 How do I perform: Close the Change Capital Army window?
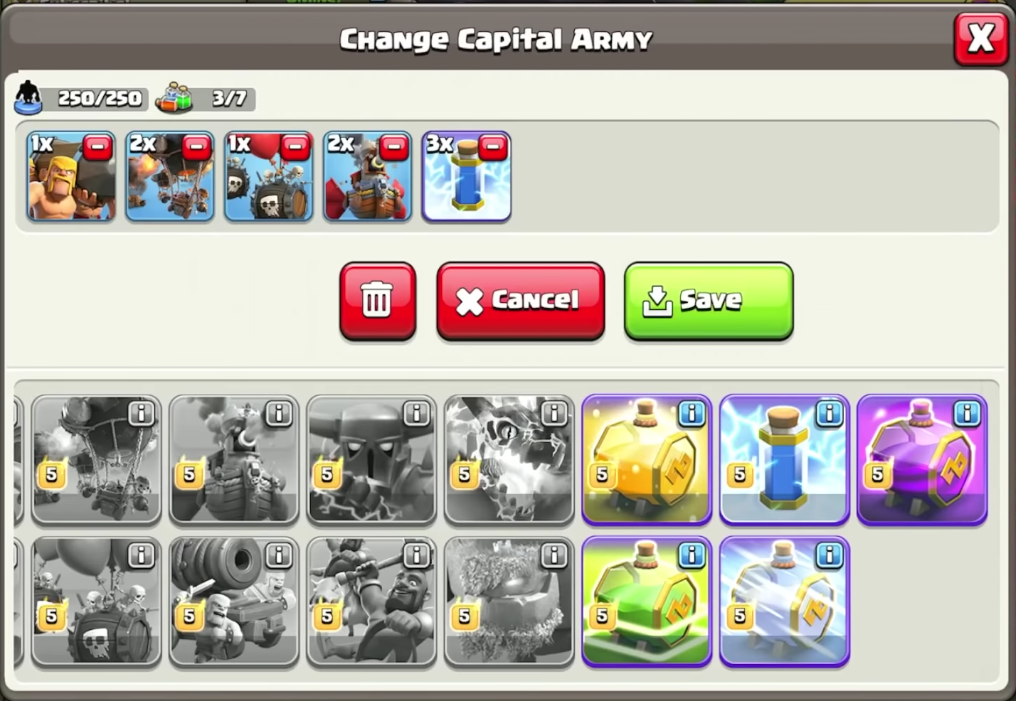[x=980, y=39]
